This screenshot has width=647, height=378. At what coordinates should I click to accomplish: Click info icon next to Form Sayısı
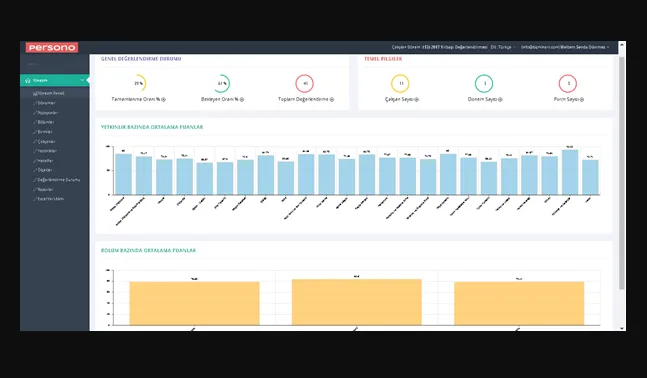(582, 99)
